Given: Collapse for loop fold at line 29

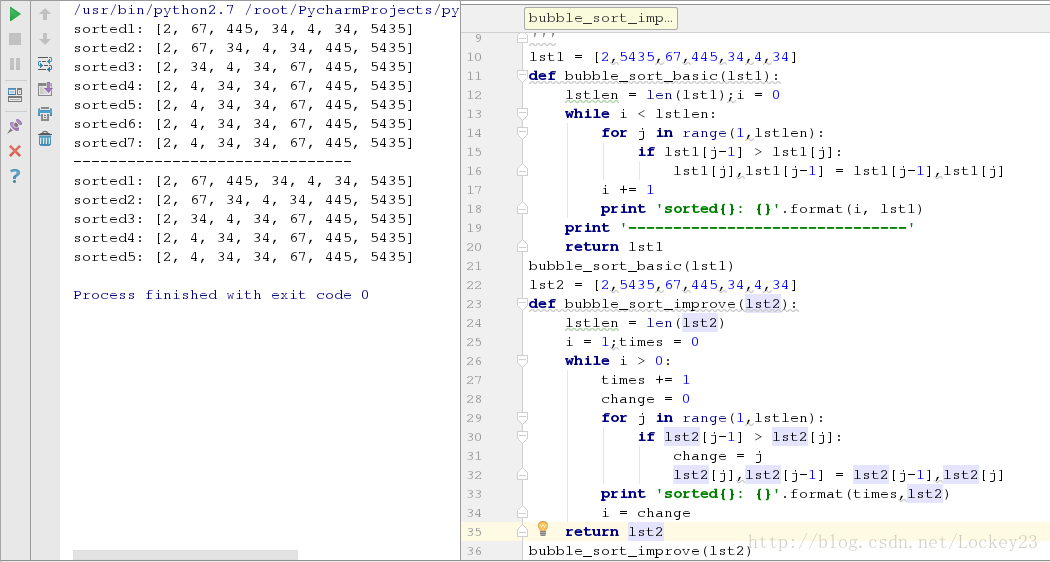Looking at the screenshot, I should point(522,418).
